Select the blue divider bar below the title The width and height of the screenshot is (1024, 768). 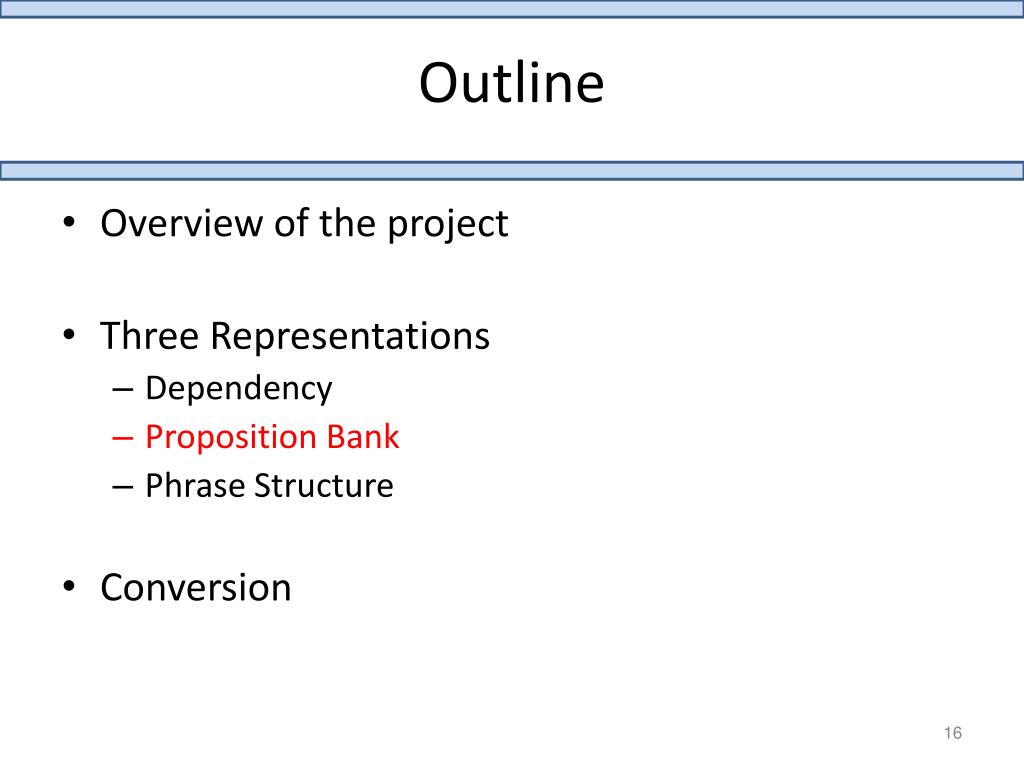[x=512, y=171]
